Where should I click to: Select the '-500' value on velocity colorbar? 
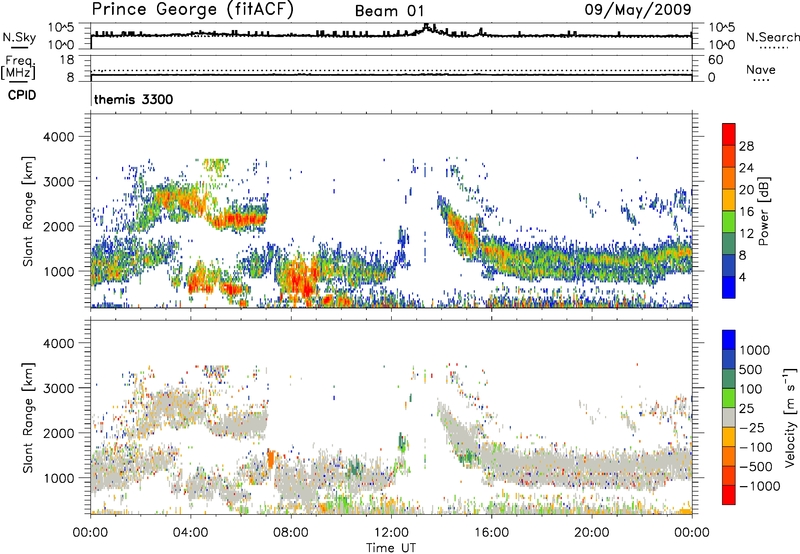(x=756, y=467)
